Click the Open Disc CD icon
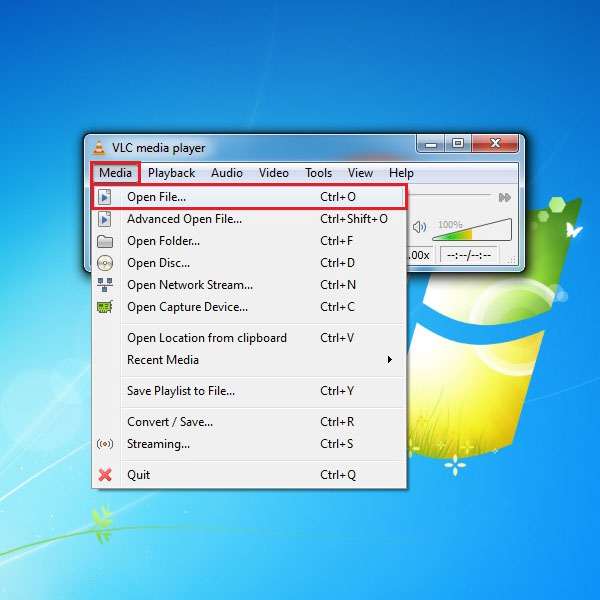Image resolution: width=600 pixels, height=600 pixels. (x=105, y=263)
